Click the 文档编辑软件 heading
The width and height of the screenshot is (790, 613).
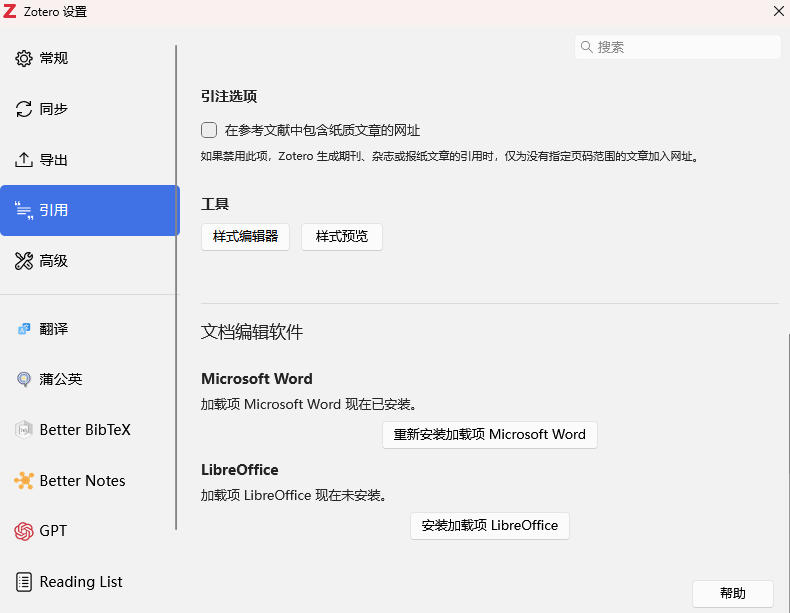tap(252, 332)
